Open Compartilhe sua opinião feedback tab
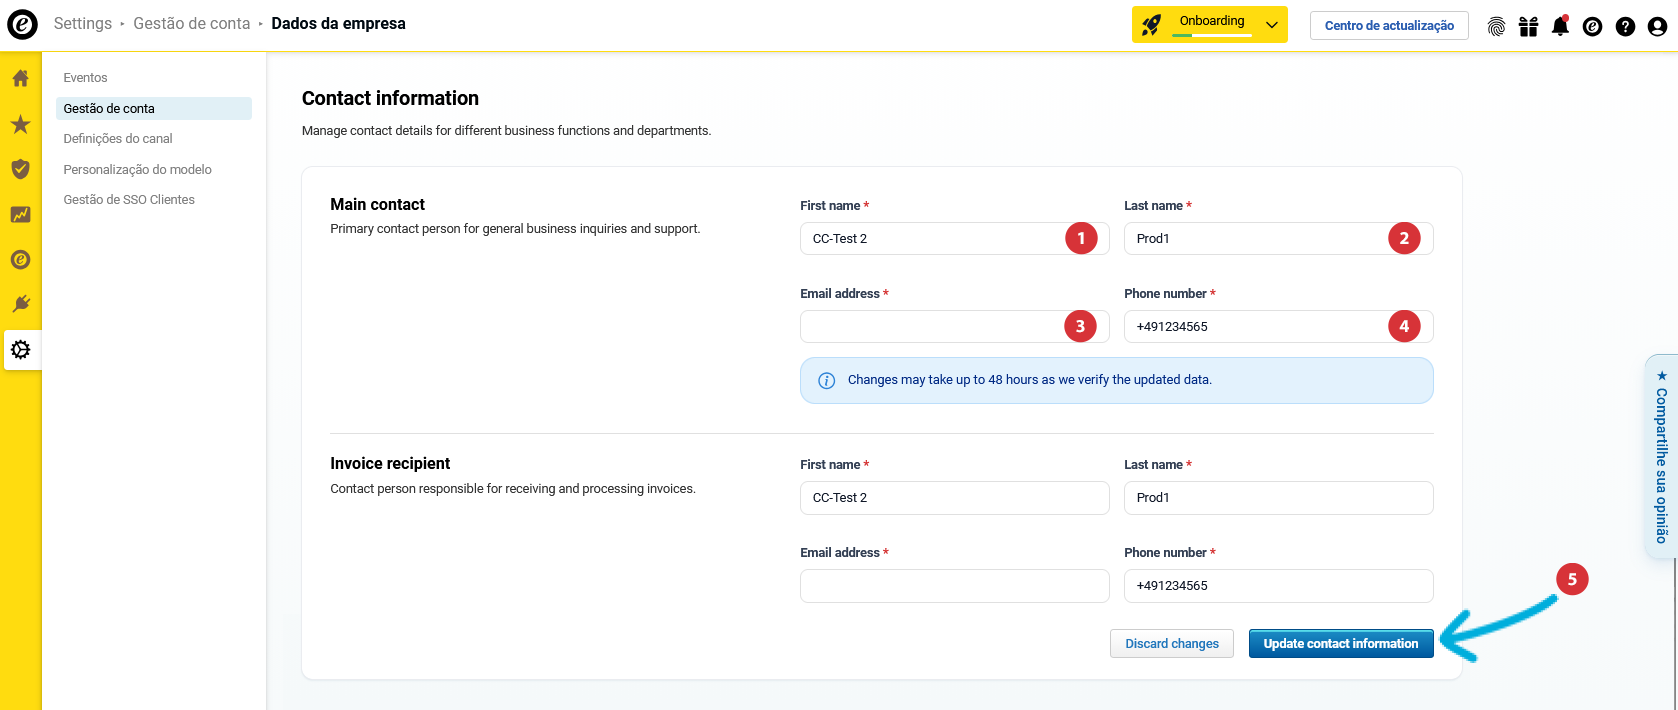1678x710 pixels. pyautogui.click(x=1661, y=456)
